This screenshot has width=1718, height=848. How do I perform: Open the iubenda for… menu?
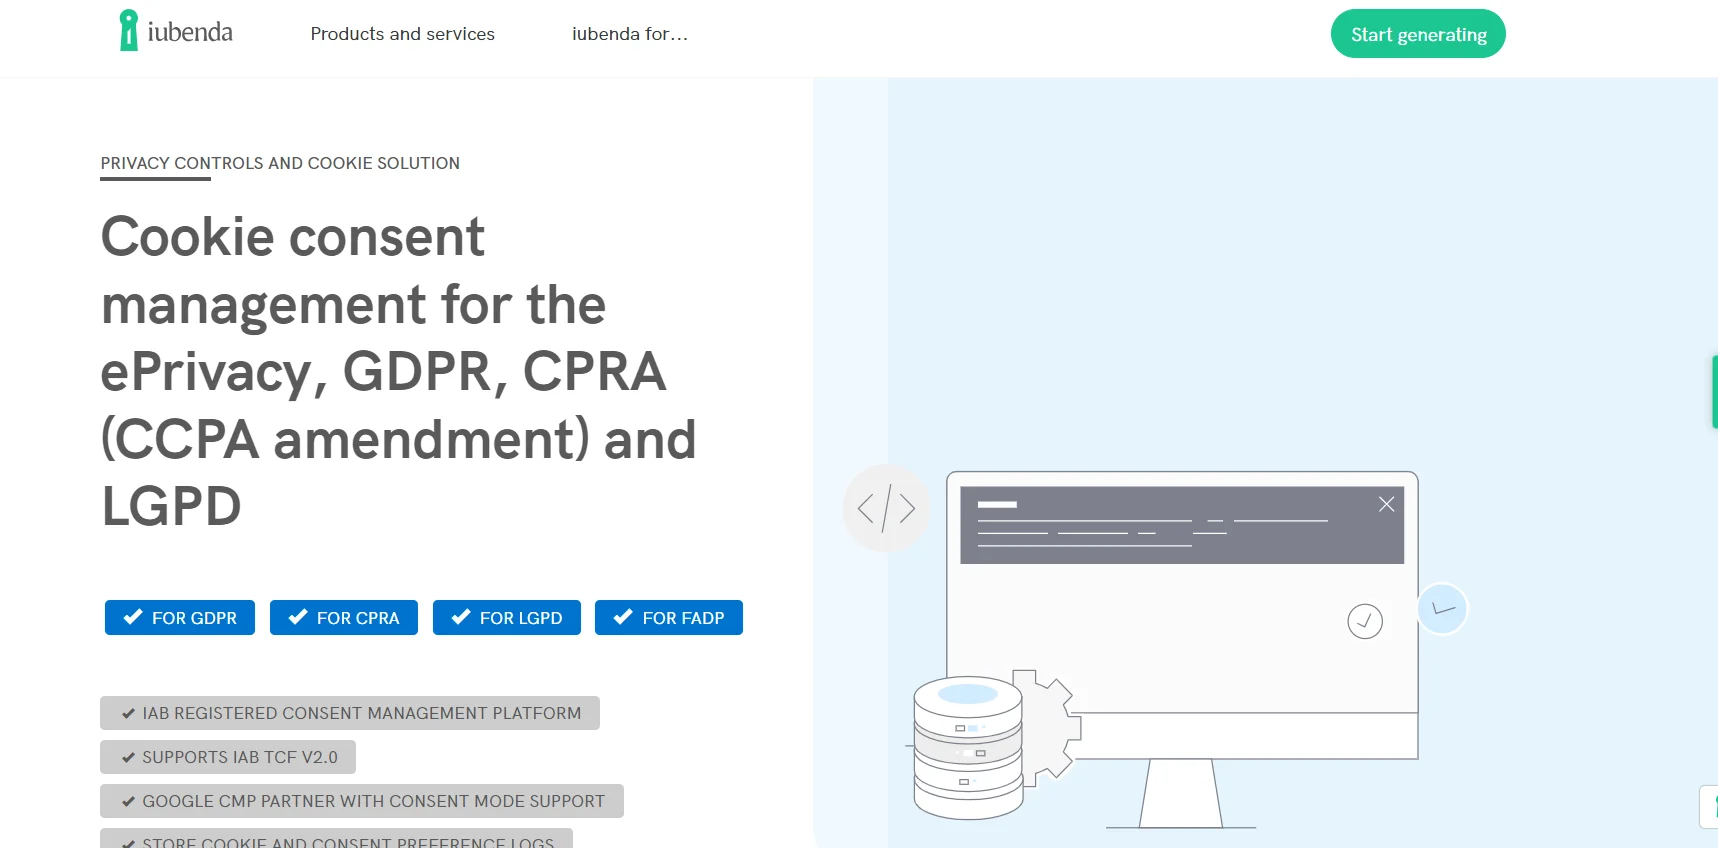630,34
